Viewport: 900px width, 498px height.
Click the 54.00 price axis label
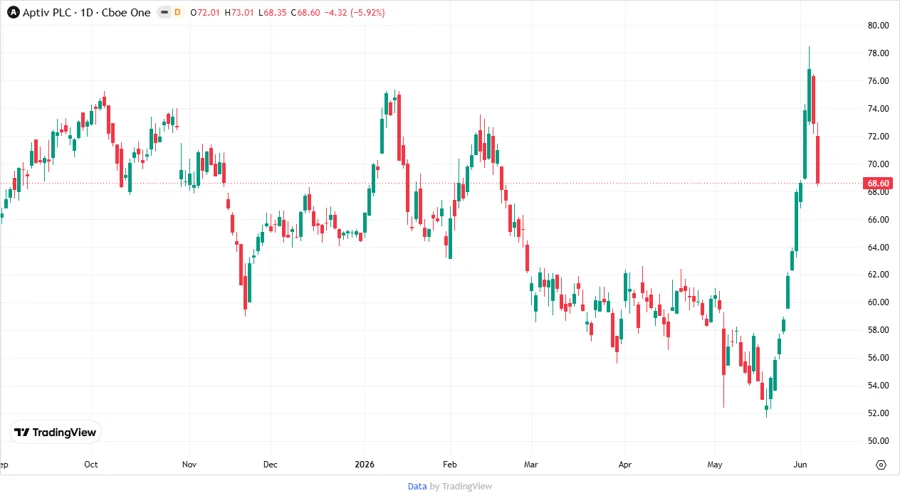pyautogui.click(x=878, y=385)
